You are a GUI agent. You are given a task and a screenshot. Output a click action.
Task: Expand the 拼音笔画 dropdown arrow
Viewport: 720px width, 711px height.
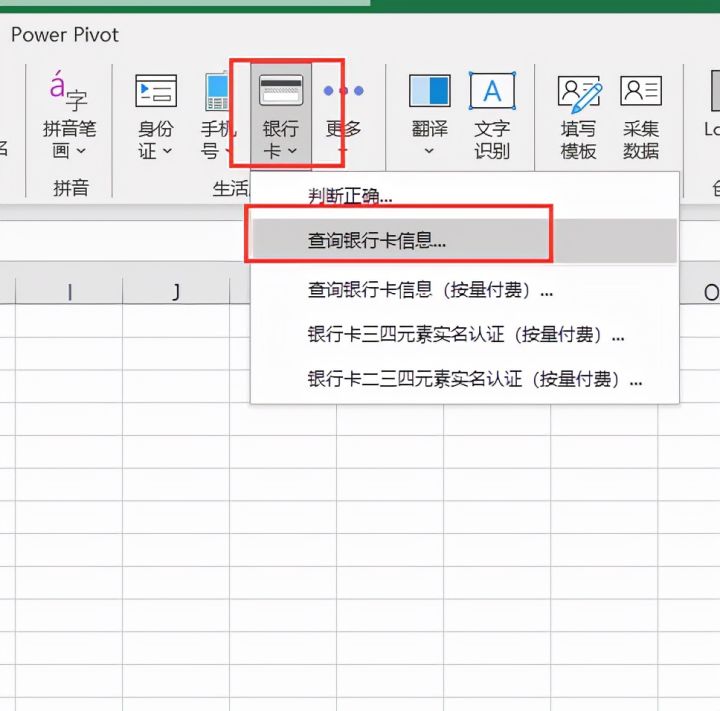click(x=81, y=151)
